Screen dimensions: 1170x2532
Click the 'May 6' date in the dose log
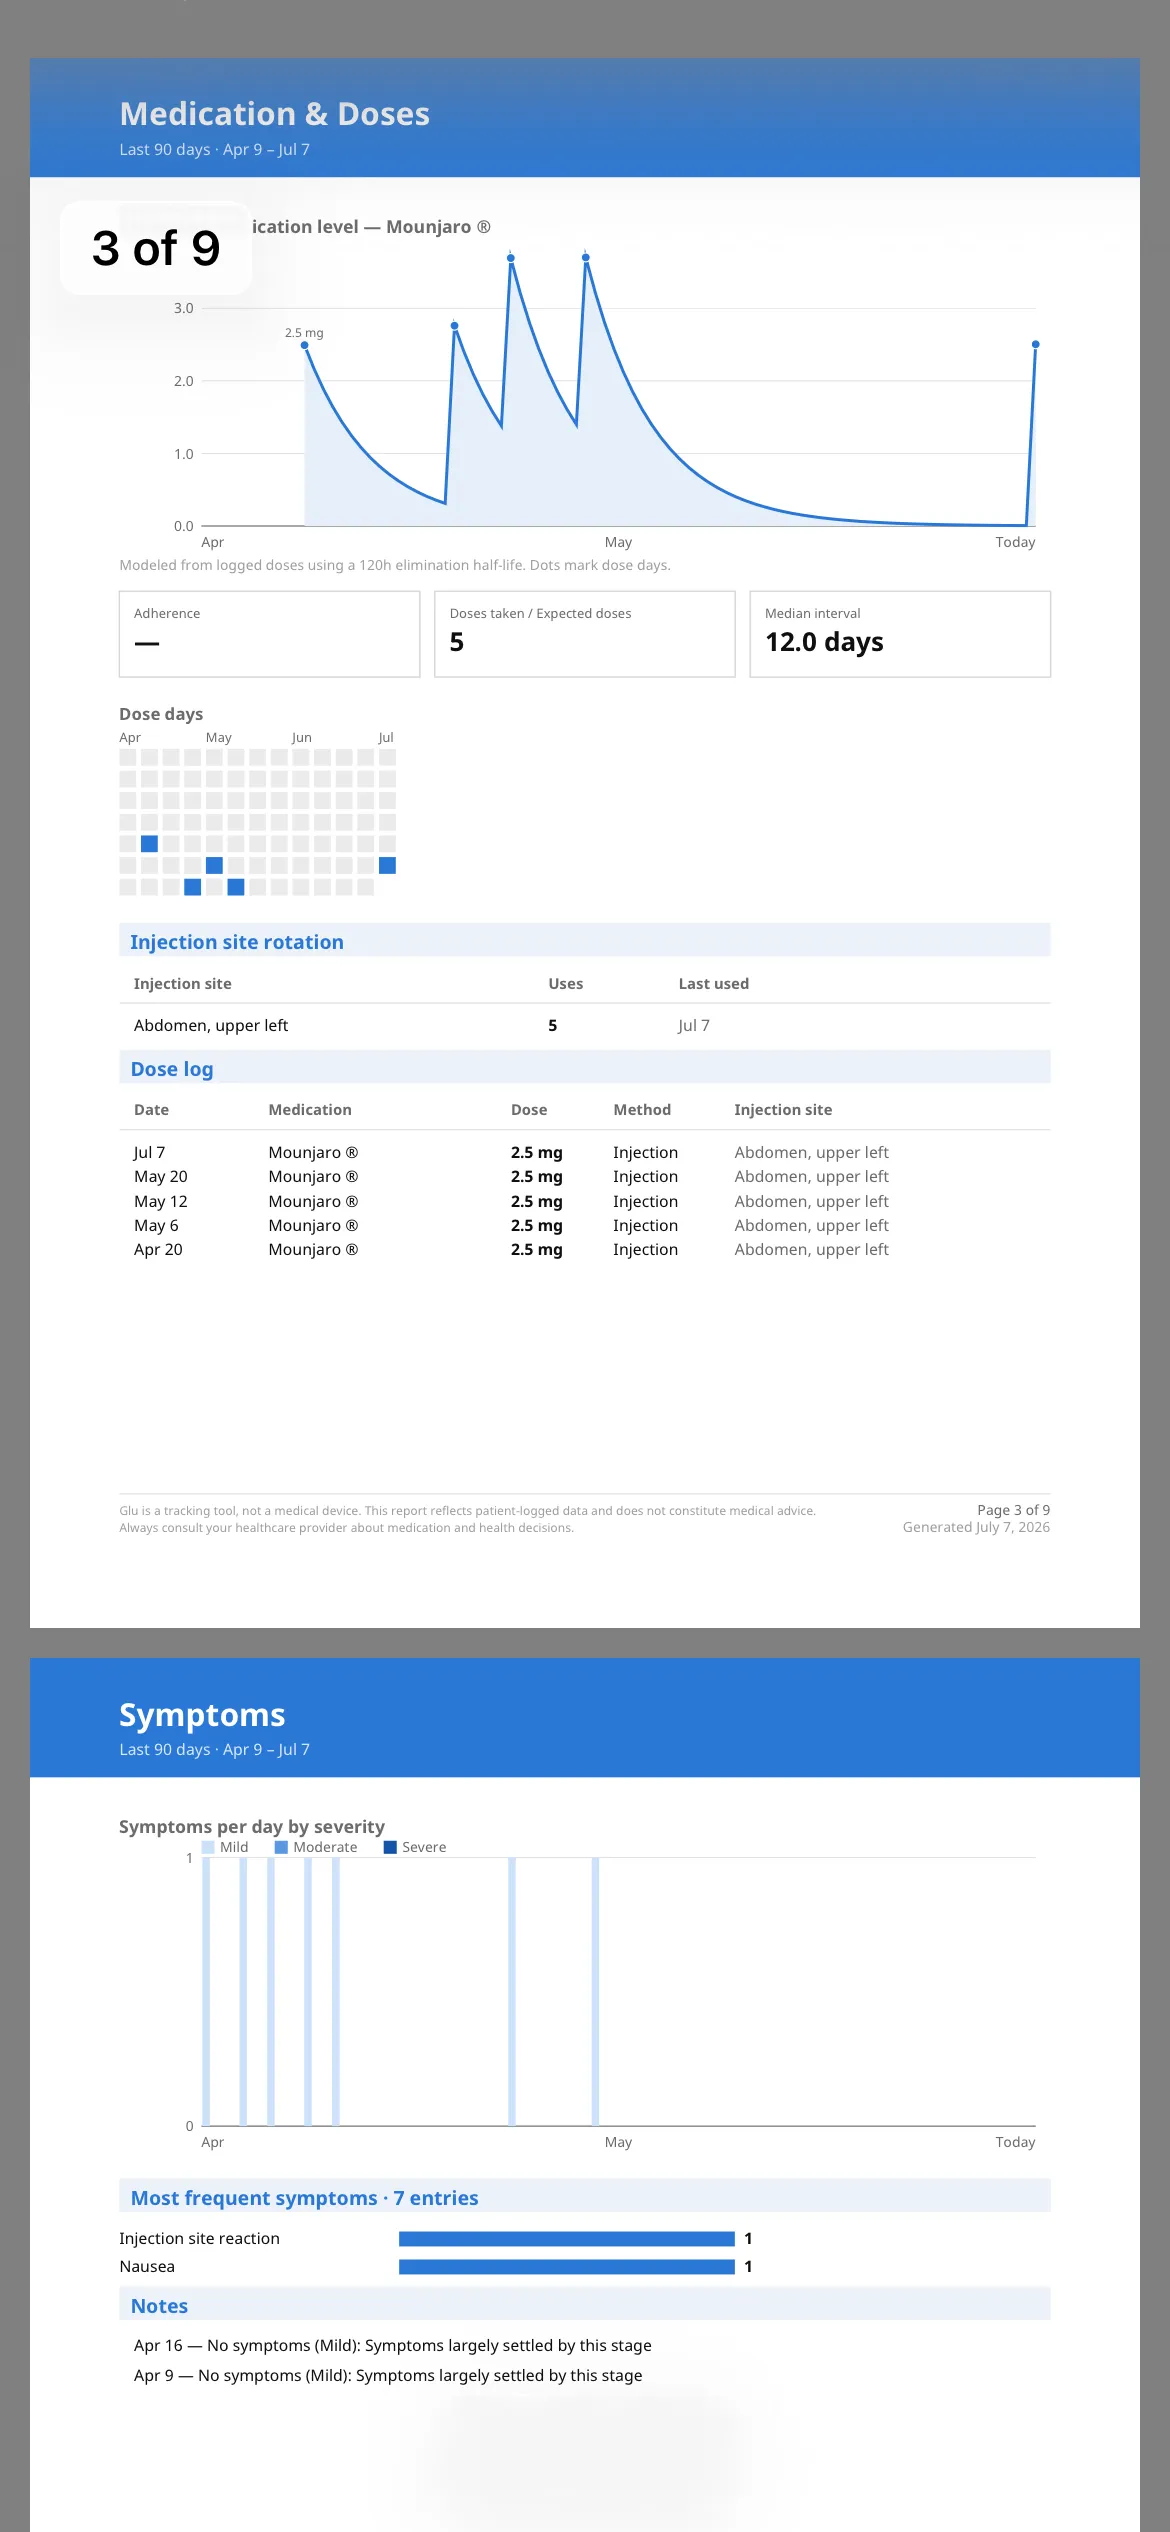point(156,1225)
